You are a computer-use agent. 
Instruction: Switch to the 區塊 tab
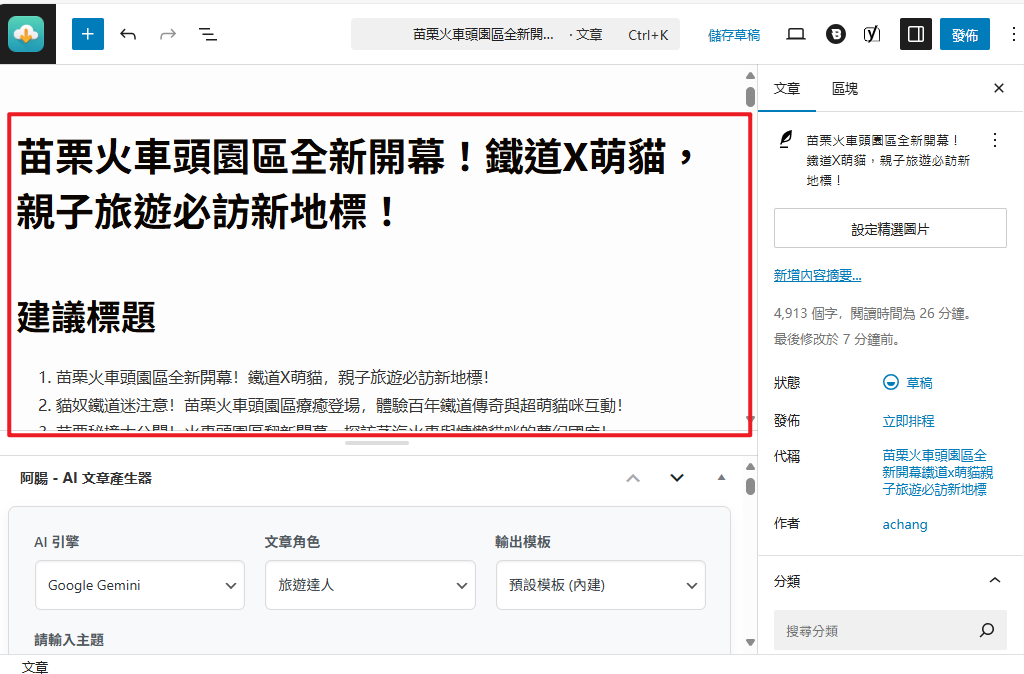point(845,88)
